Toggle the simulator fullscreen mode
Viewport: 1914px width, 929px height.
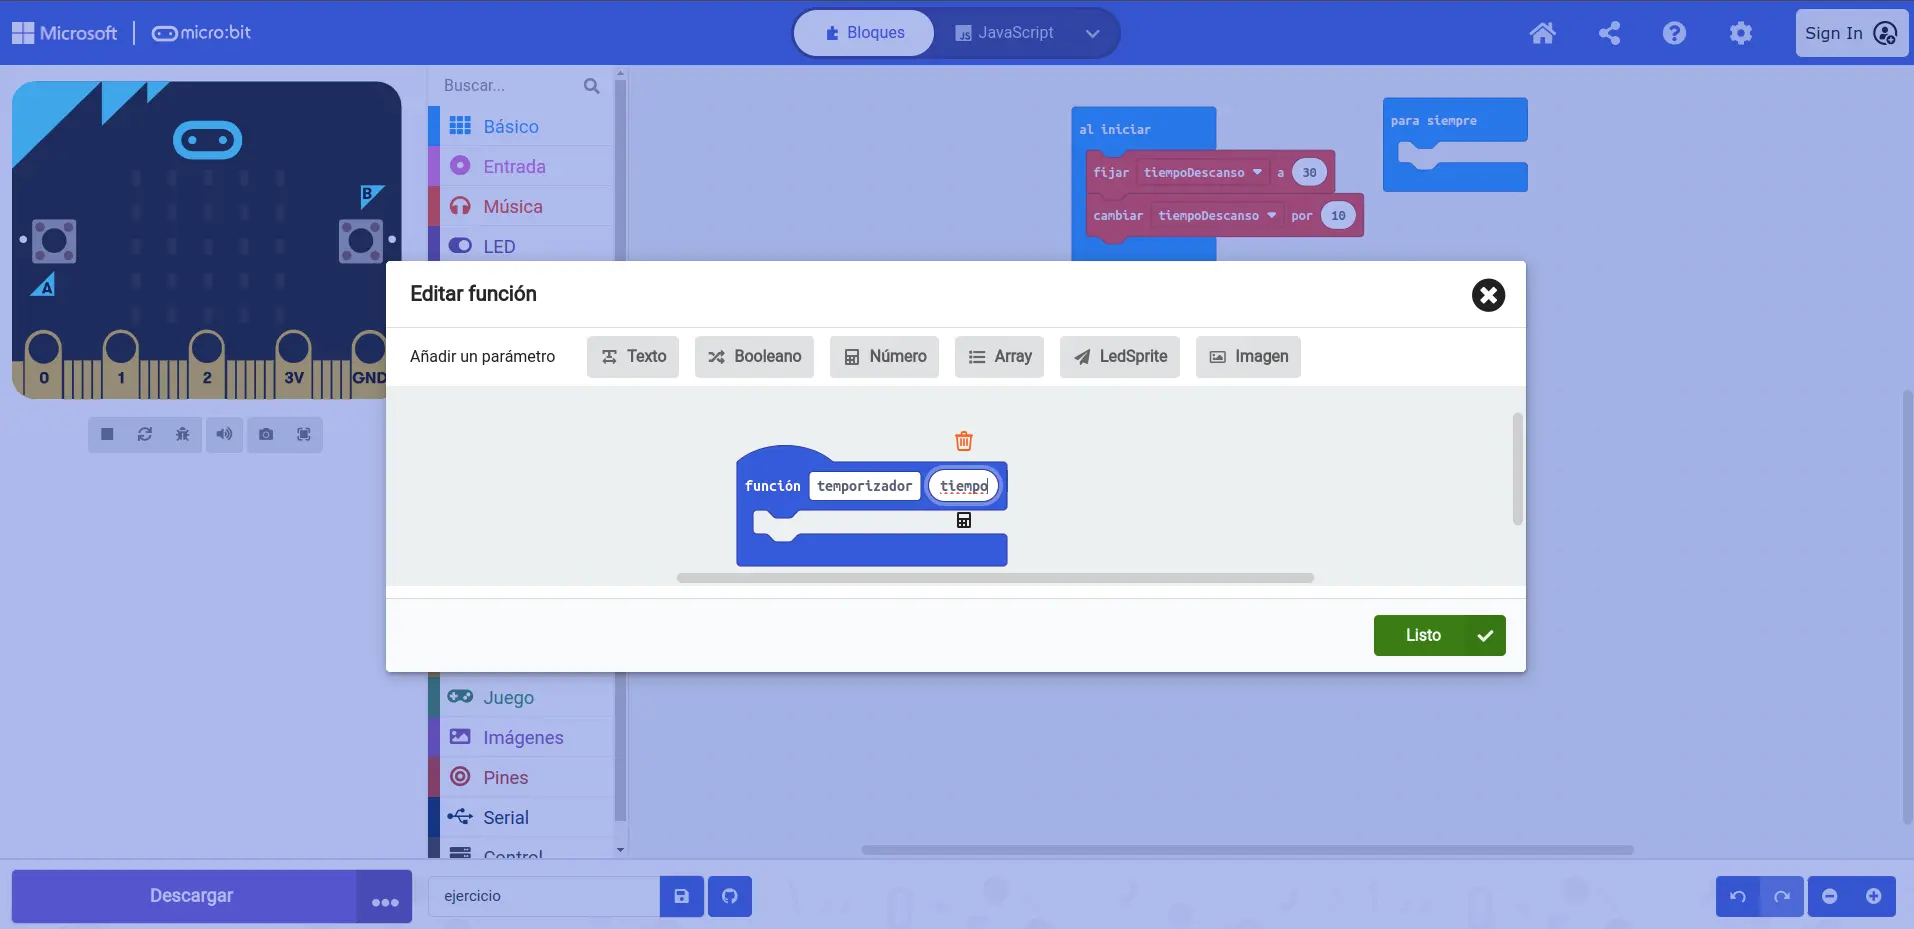[303, 434]
